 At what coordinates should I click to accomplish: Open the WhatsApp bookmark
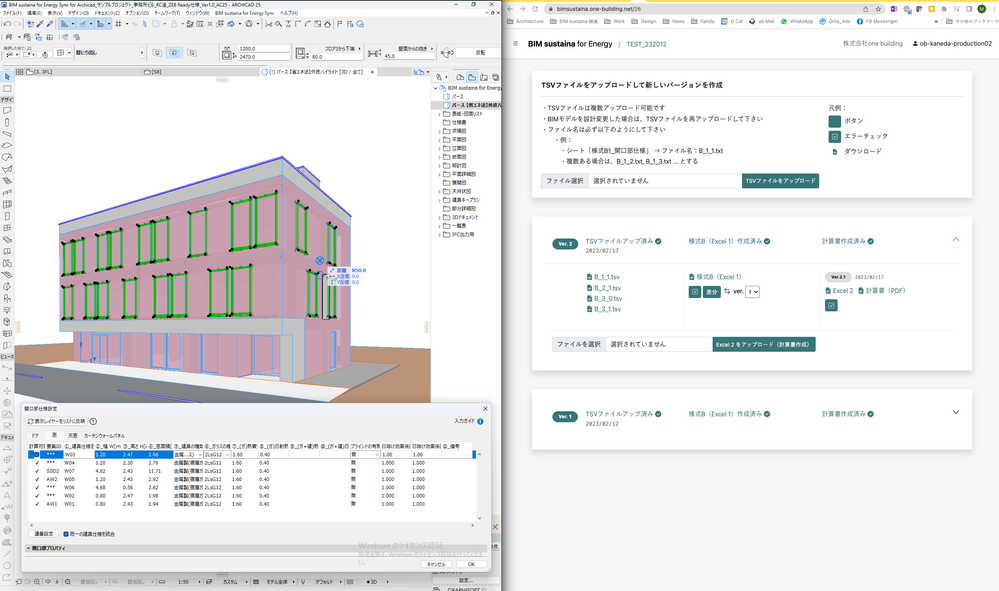pyautogui.click(x=797, y=21)
